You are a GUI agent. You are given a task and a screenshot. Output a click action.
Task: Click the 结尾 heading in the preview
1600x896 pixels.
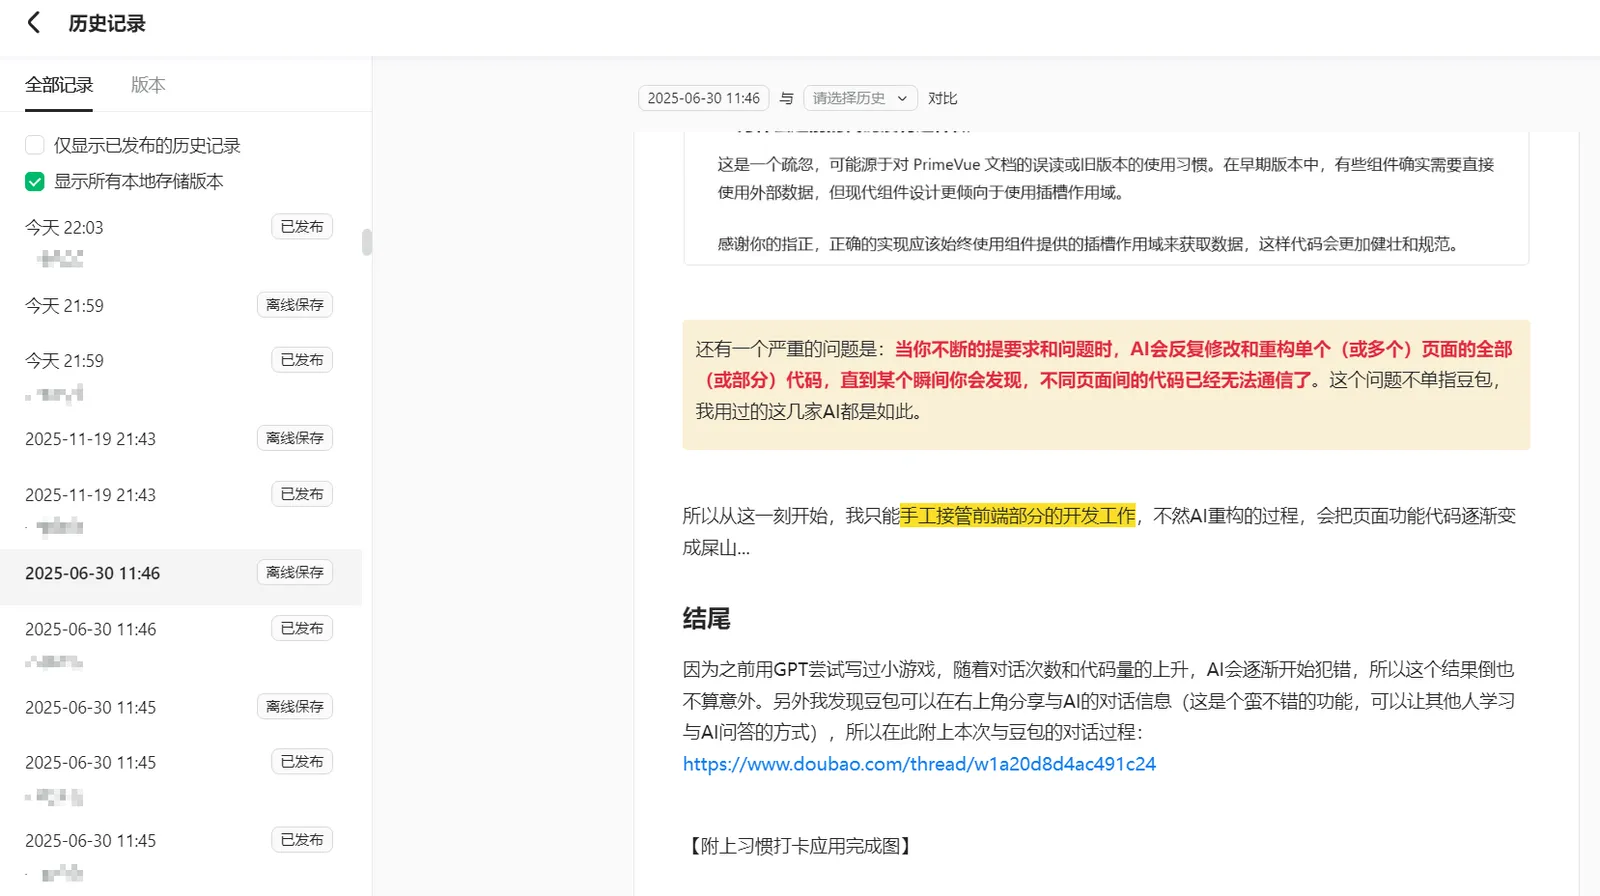pyautogui.click(x=706, y=619)
